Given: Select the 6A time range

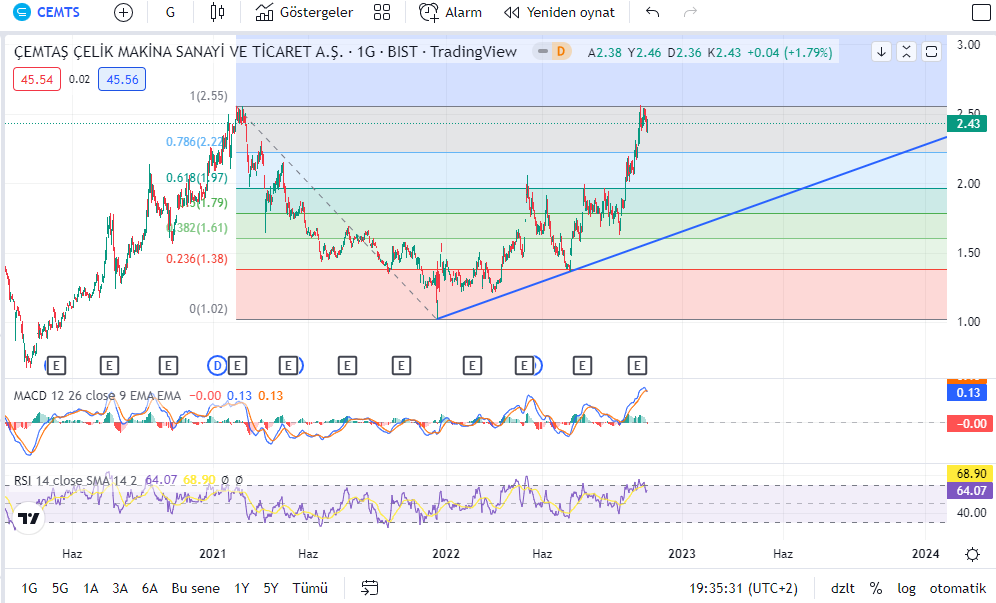Looking at the screenshot, I should click(149, 588).
